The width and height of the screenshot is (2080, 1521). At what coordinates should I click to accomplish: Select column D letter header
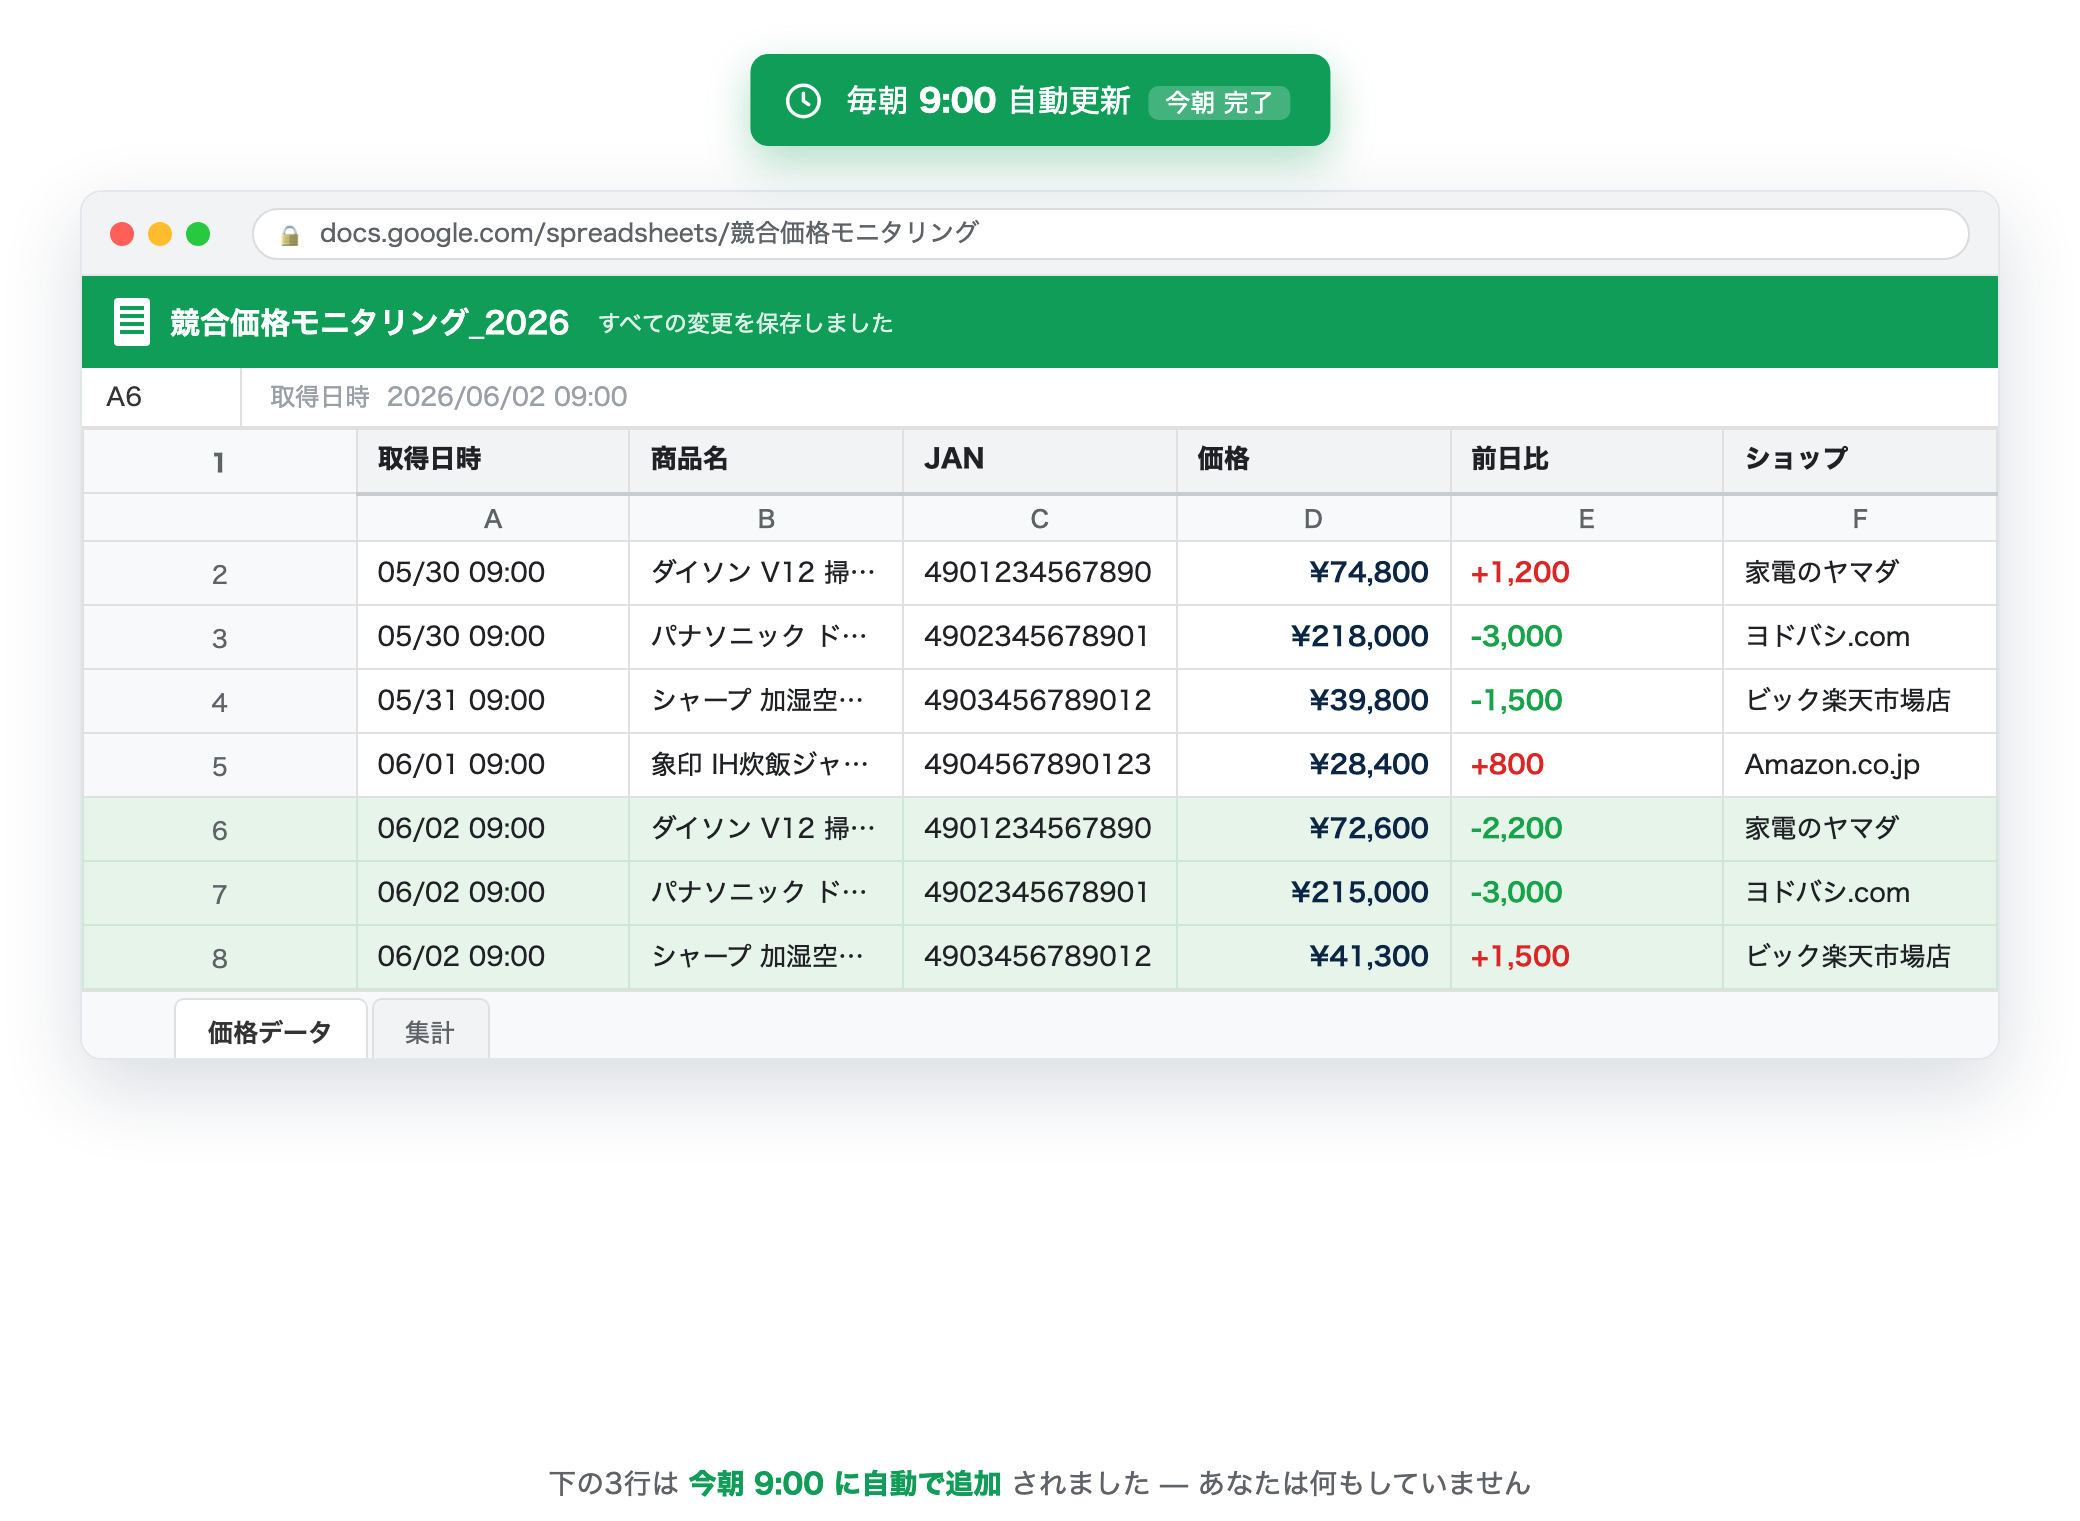(x=1313, y=518)
